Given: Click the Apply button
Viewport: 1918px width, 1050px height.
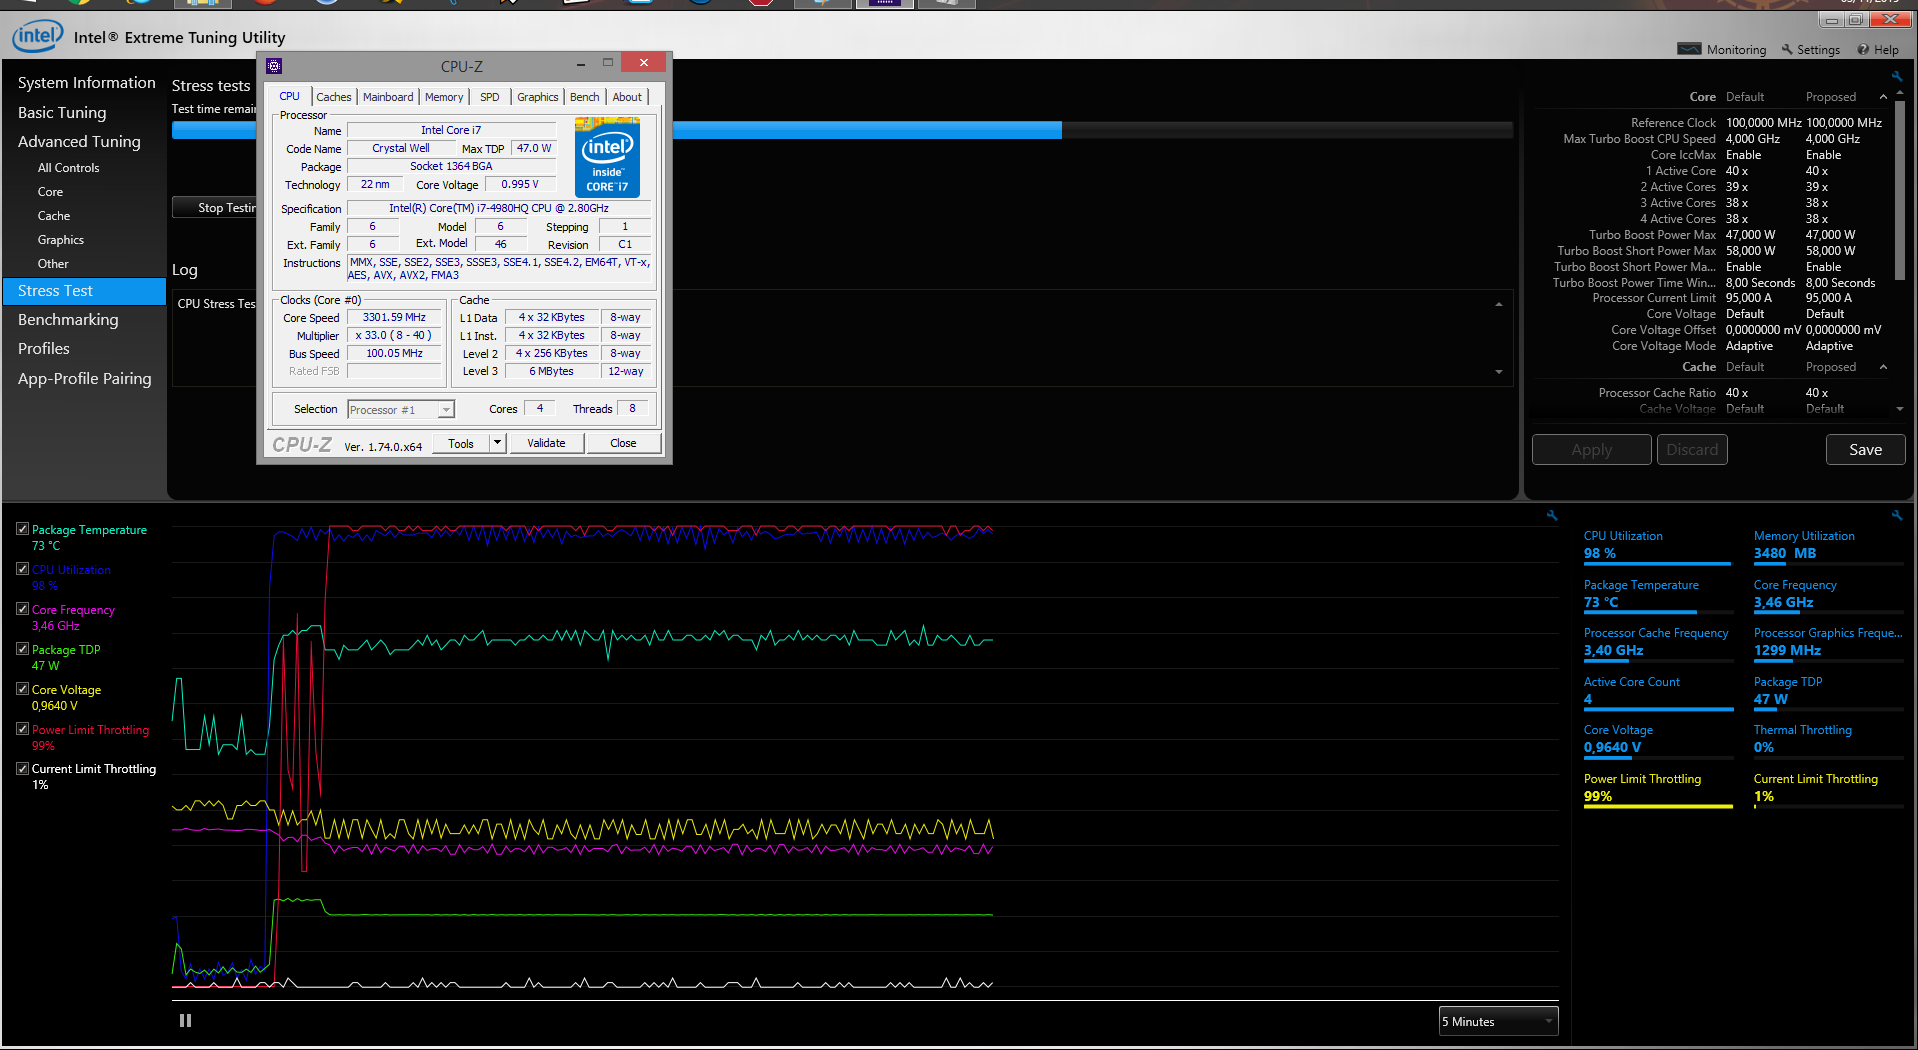Looking at the screenshot, I should 1591,450.
